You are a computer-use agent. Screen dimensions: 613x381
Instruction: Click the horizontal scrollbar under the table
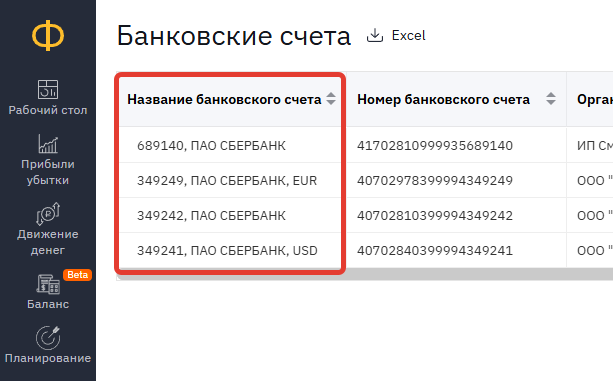point(365,275)
